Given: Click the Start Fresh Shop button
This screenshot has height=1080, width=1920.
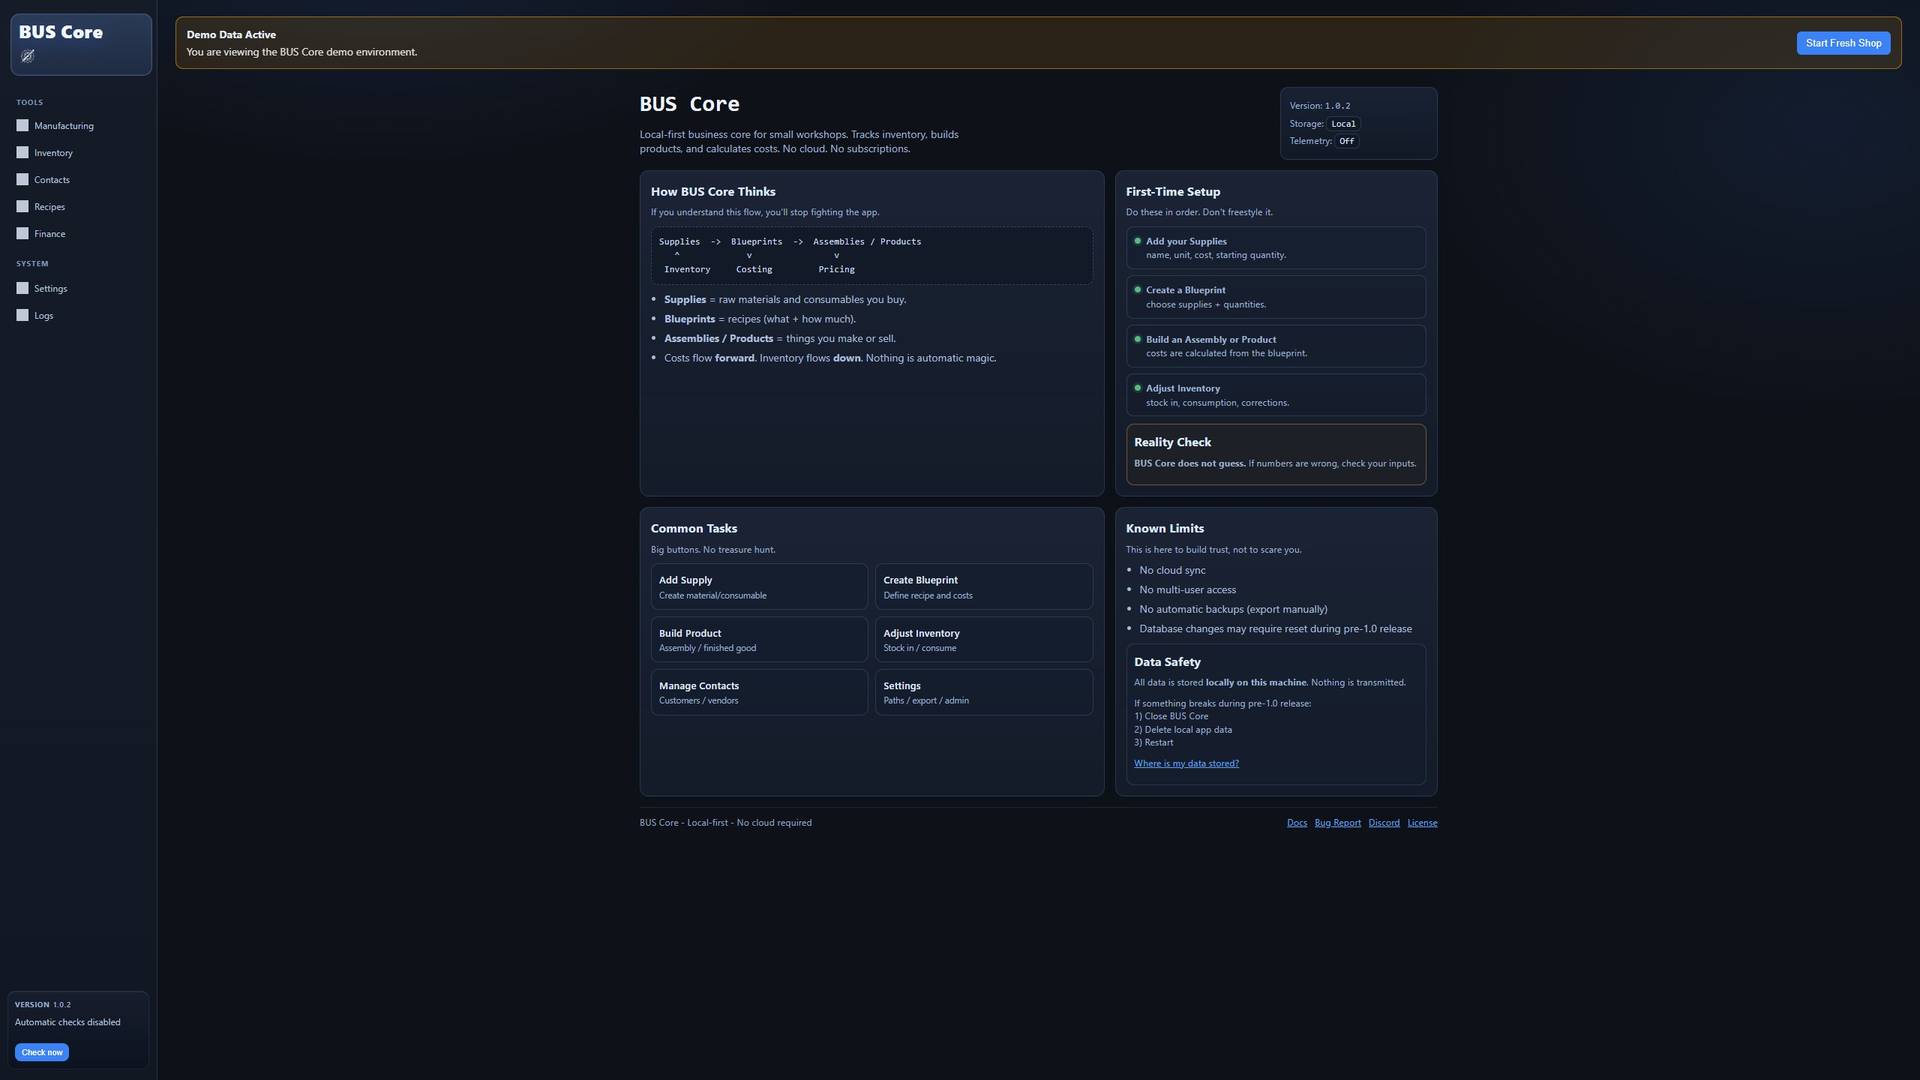Looking at the screenshot, I should click(1842, 43).
